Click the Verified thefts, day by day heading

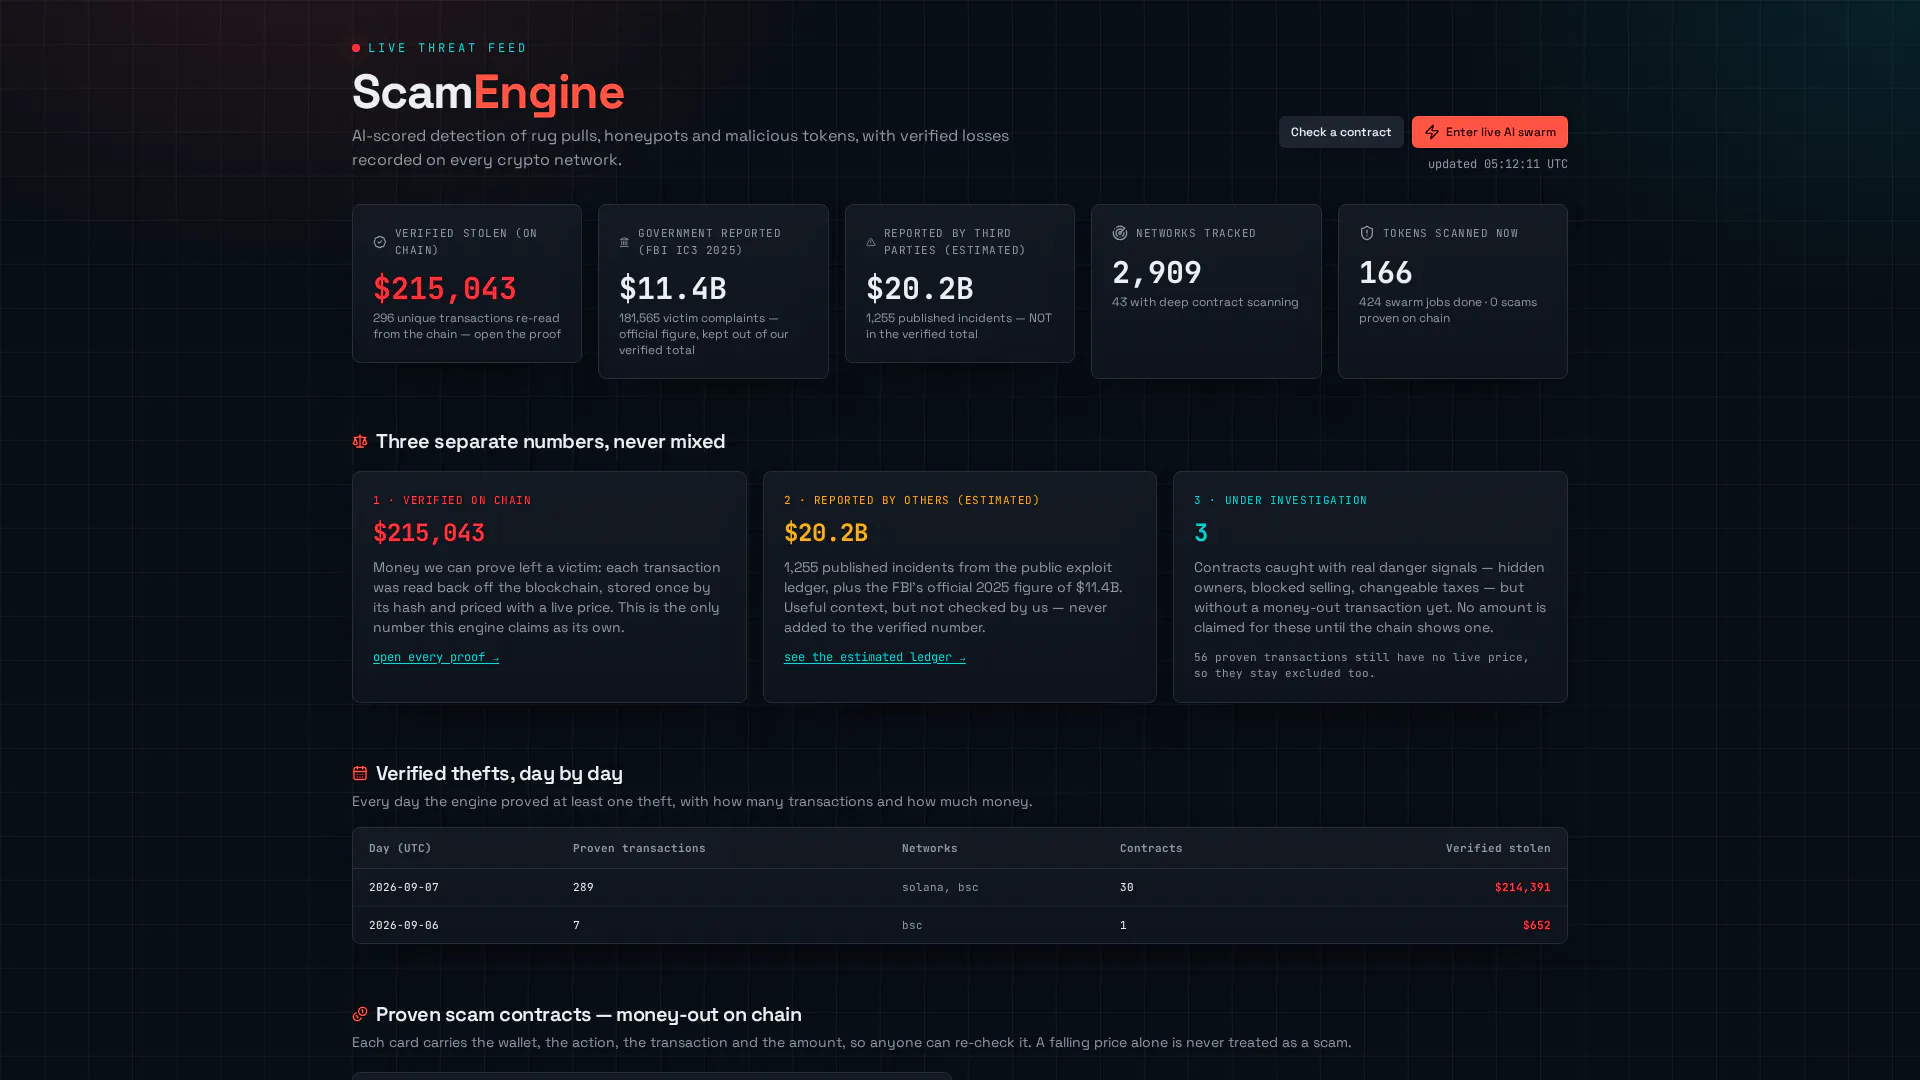pyautogui.click(x=499, y=773)
